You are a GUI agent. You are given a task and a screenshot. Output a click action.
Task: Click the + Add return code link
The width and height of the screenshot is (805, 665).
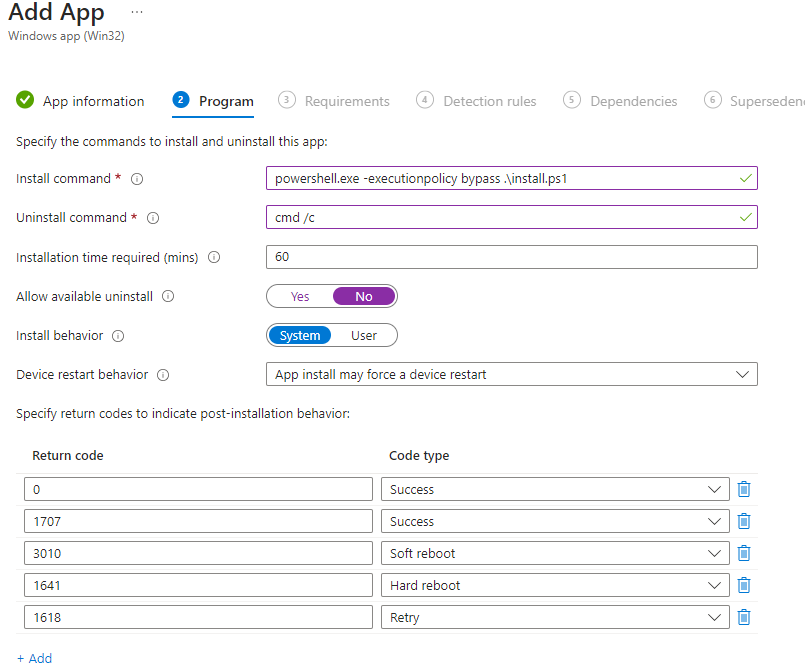[34, 658]
